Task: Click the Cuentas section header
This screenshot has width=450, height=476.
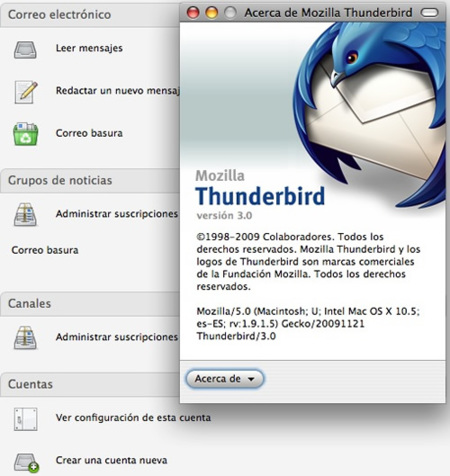Action: coord(90,384)
